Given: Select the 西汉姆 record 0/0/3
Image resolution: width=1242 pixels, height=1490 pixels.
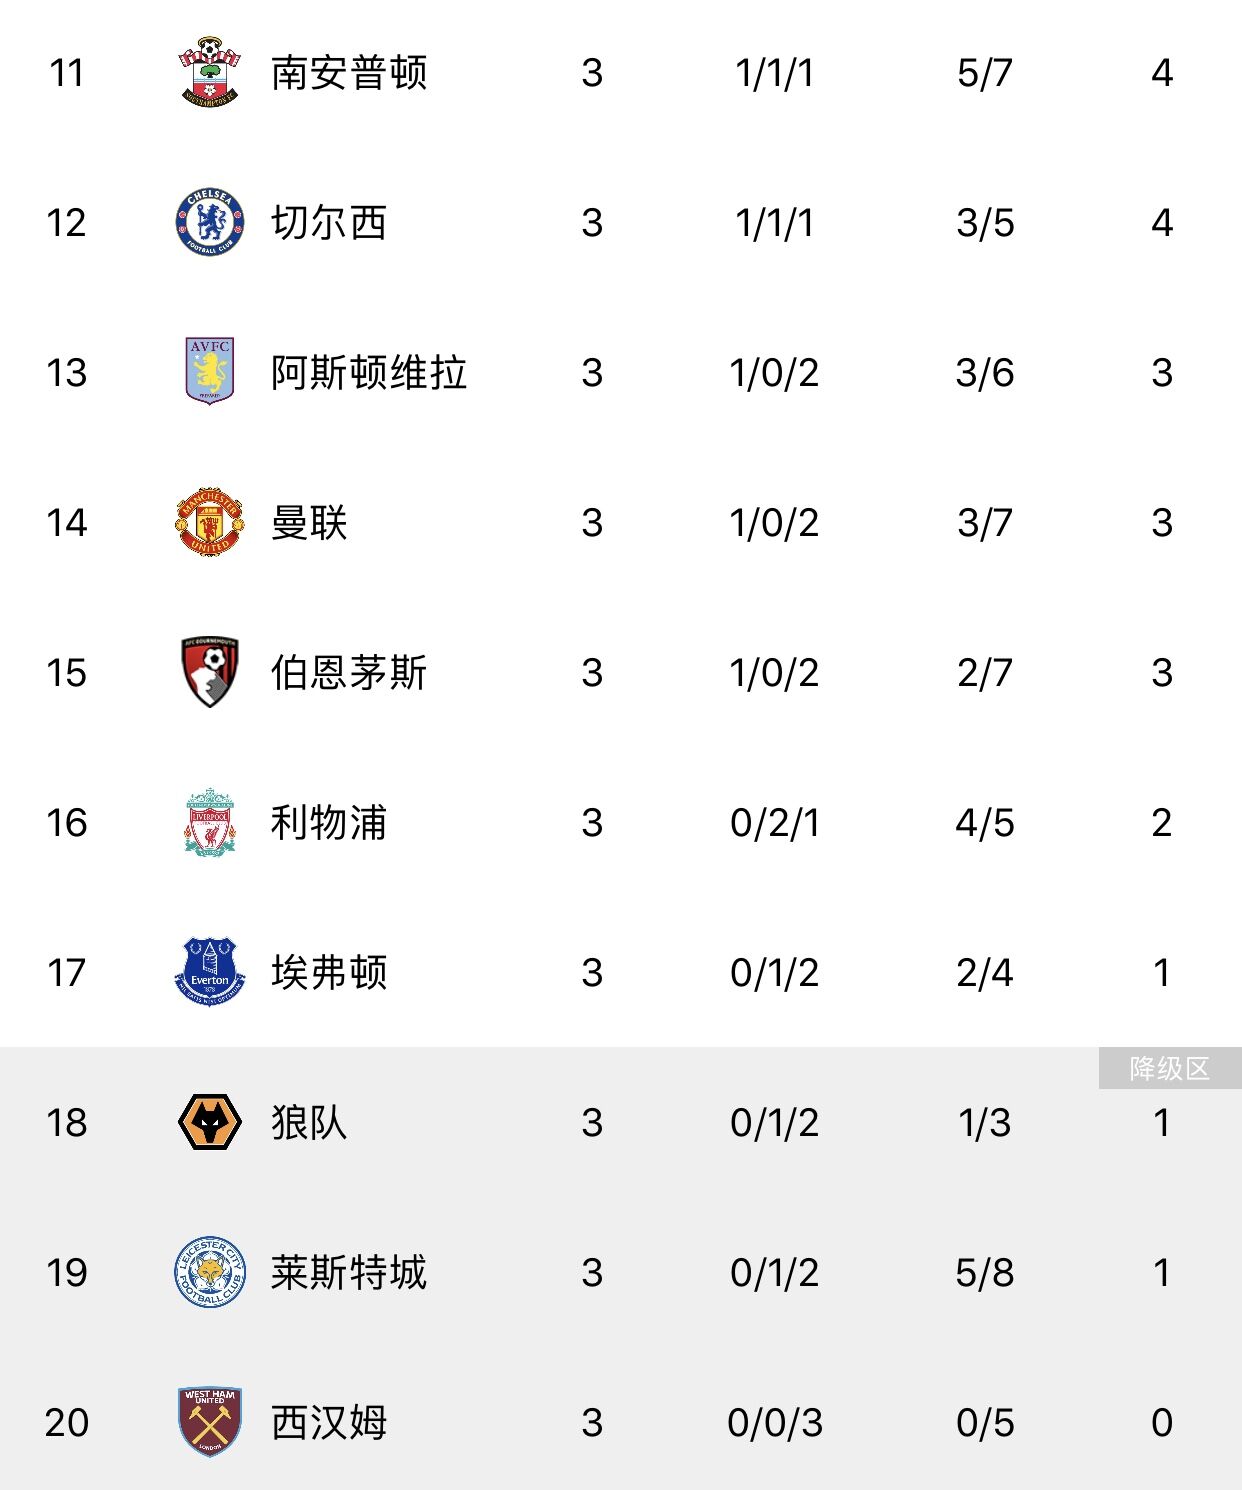Looking at the screenshot, I should [775, 1423].
